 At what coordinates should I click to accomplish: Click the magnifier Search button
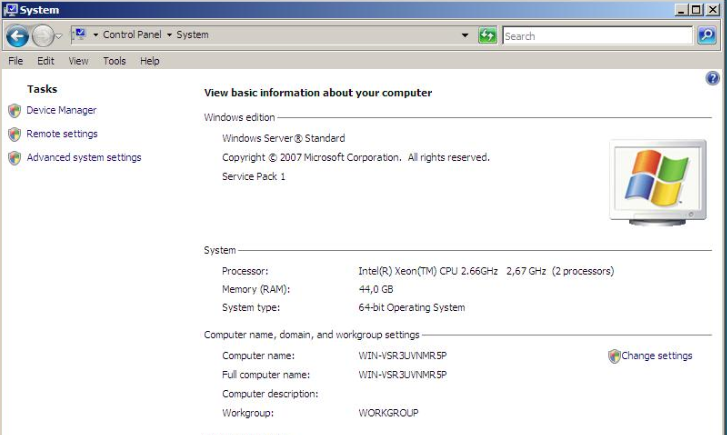(707, 35)
